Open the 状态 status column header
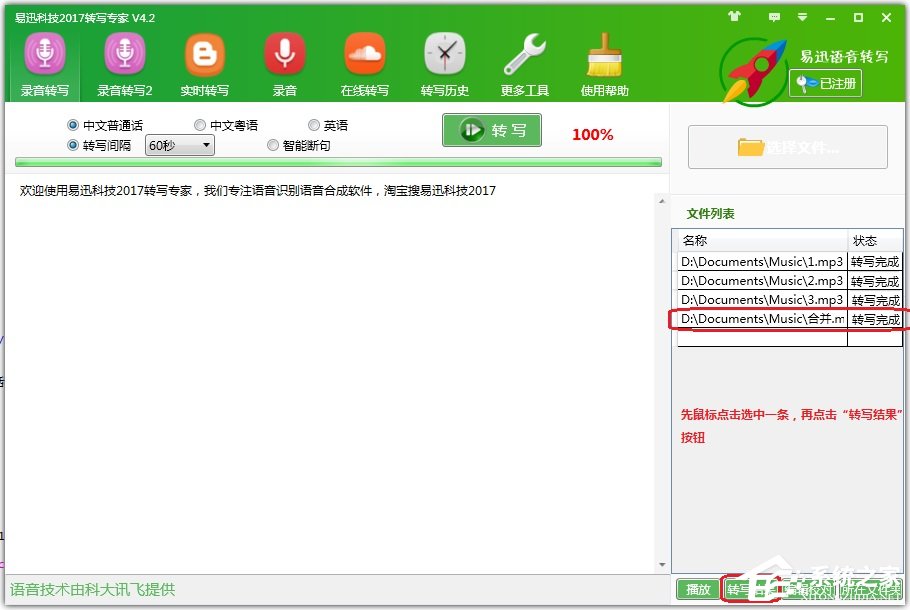Viewport: 910px width, 610px height. pos(874,240)
